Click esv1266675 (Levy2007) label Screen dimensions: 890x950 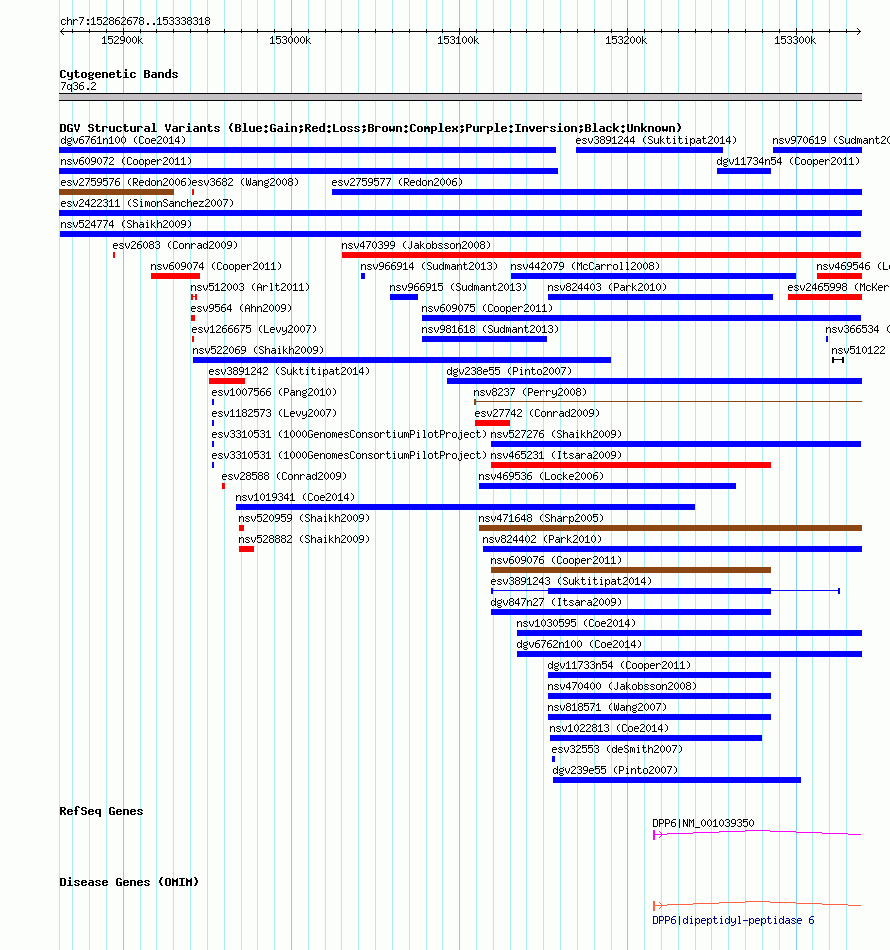(254, 329)
